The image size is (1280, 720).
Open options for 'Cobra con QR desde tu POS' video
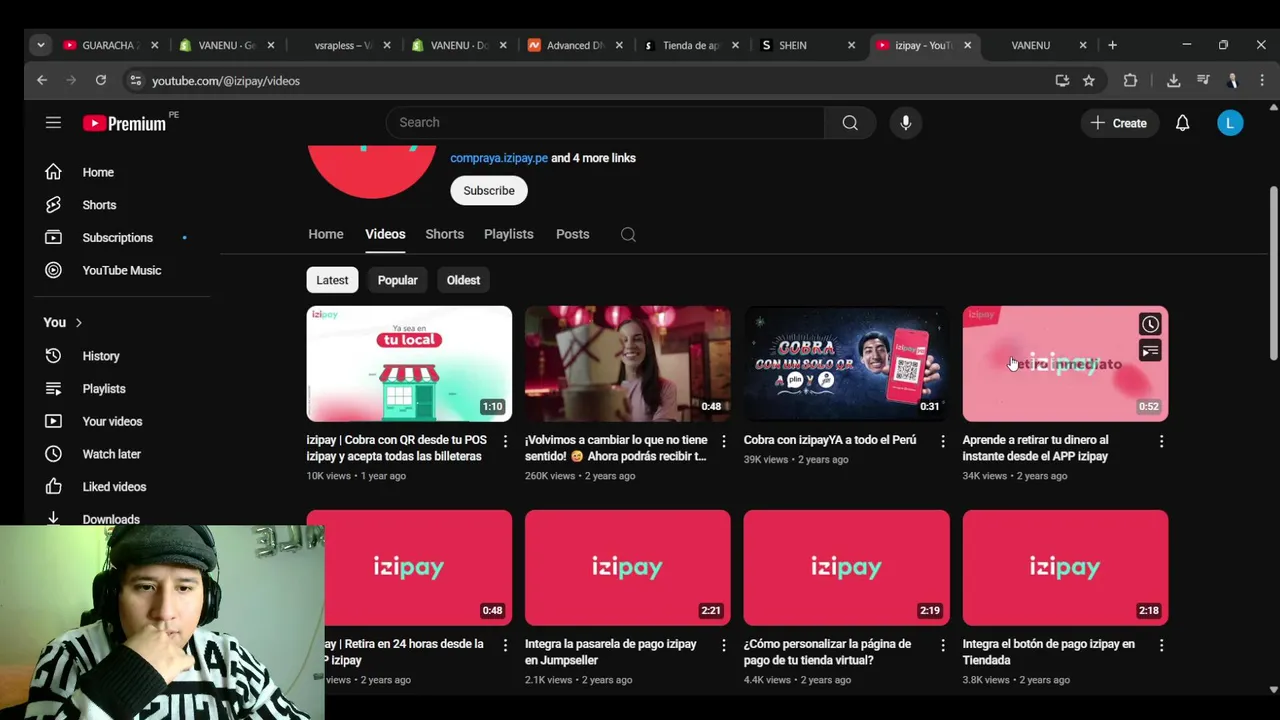(505, 441)
